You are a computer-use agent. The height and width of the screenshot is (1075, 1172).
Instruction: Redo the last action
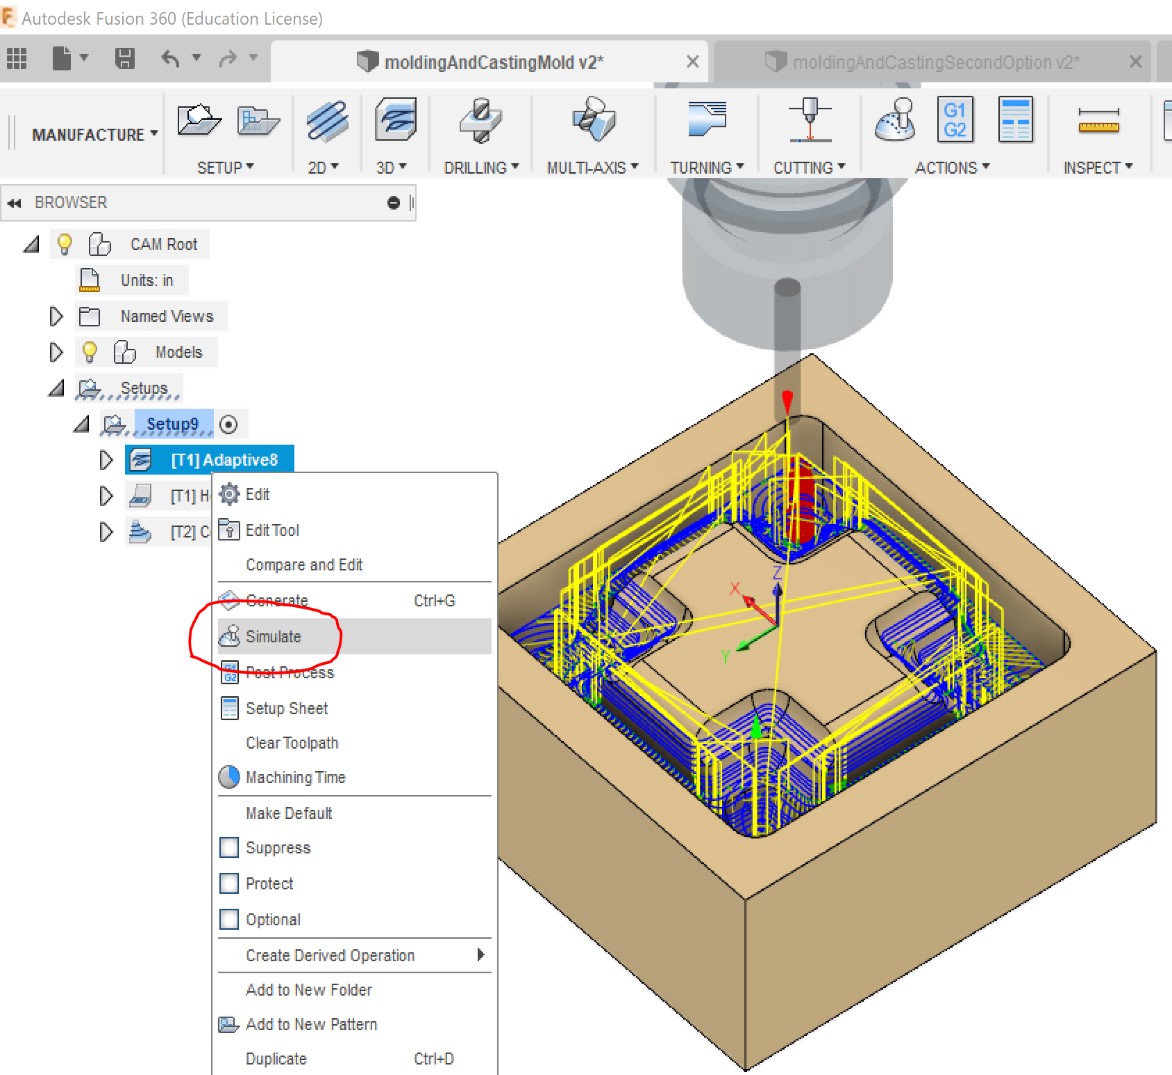228,58
